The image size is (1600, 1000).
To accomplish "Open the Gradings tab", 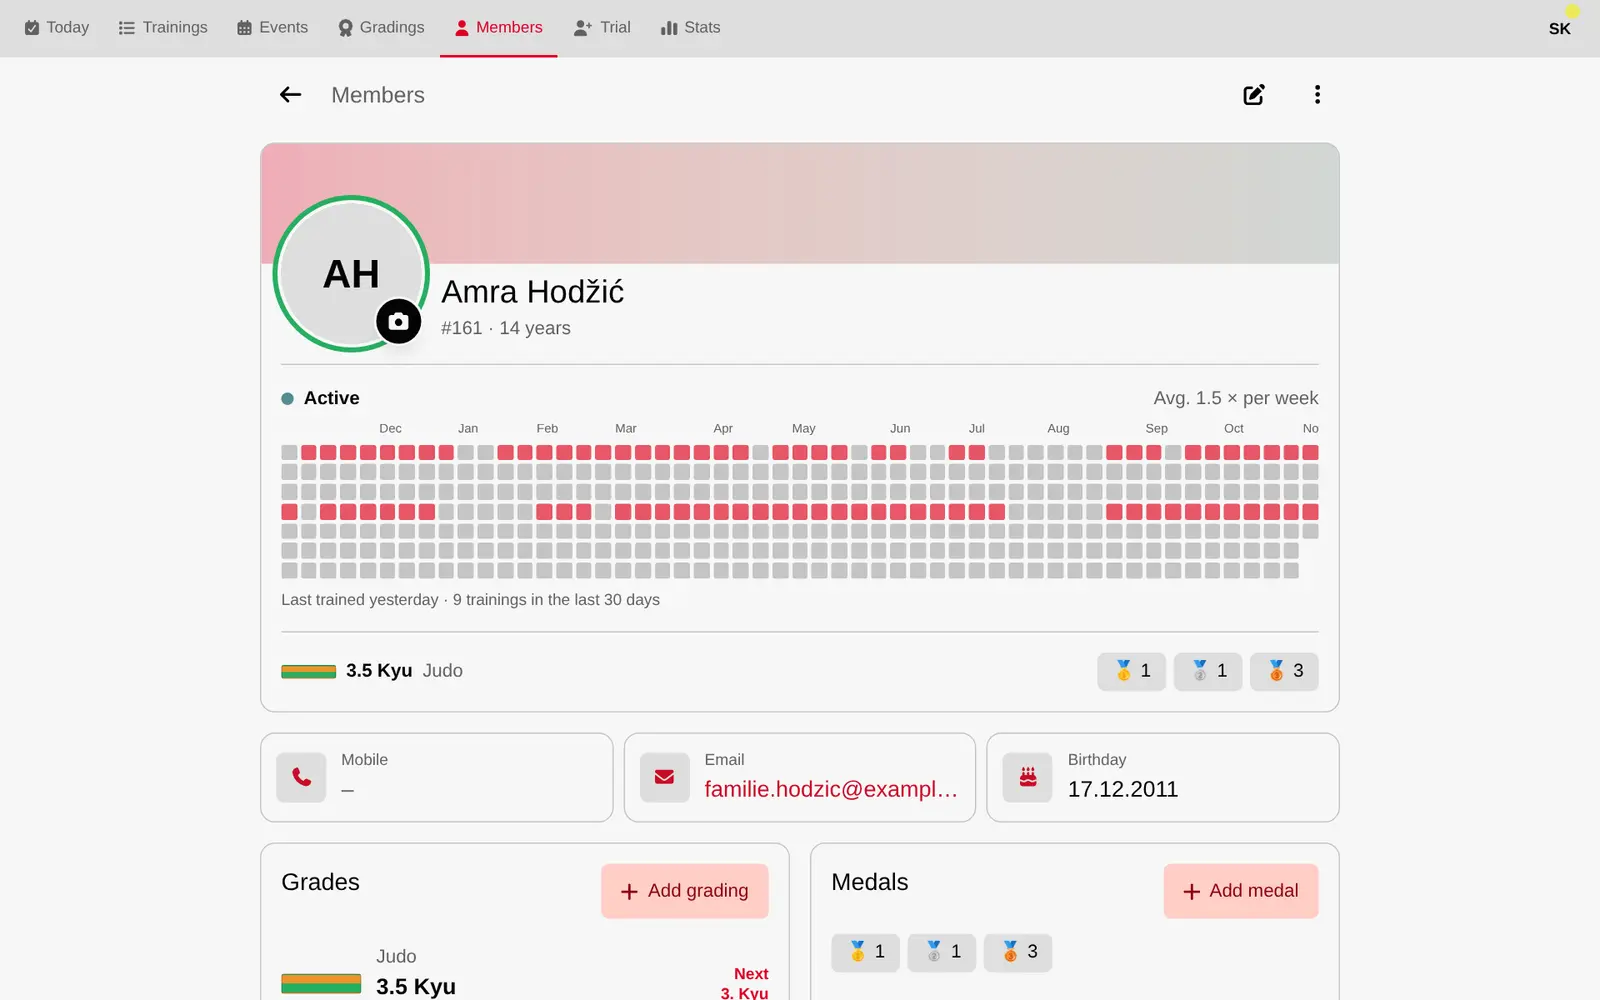I will click(381, 28).
